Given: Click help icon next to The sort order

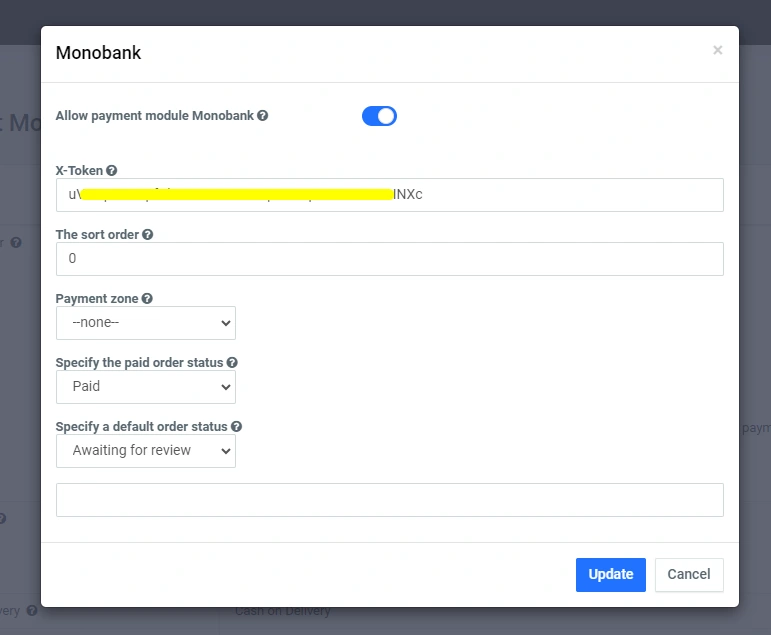Looking at the screenshot, I should [148, 235].
